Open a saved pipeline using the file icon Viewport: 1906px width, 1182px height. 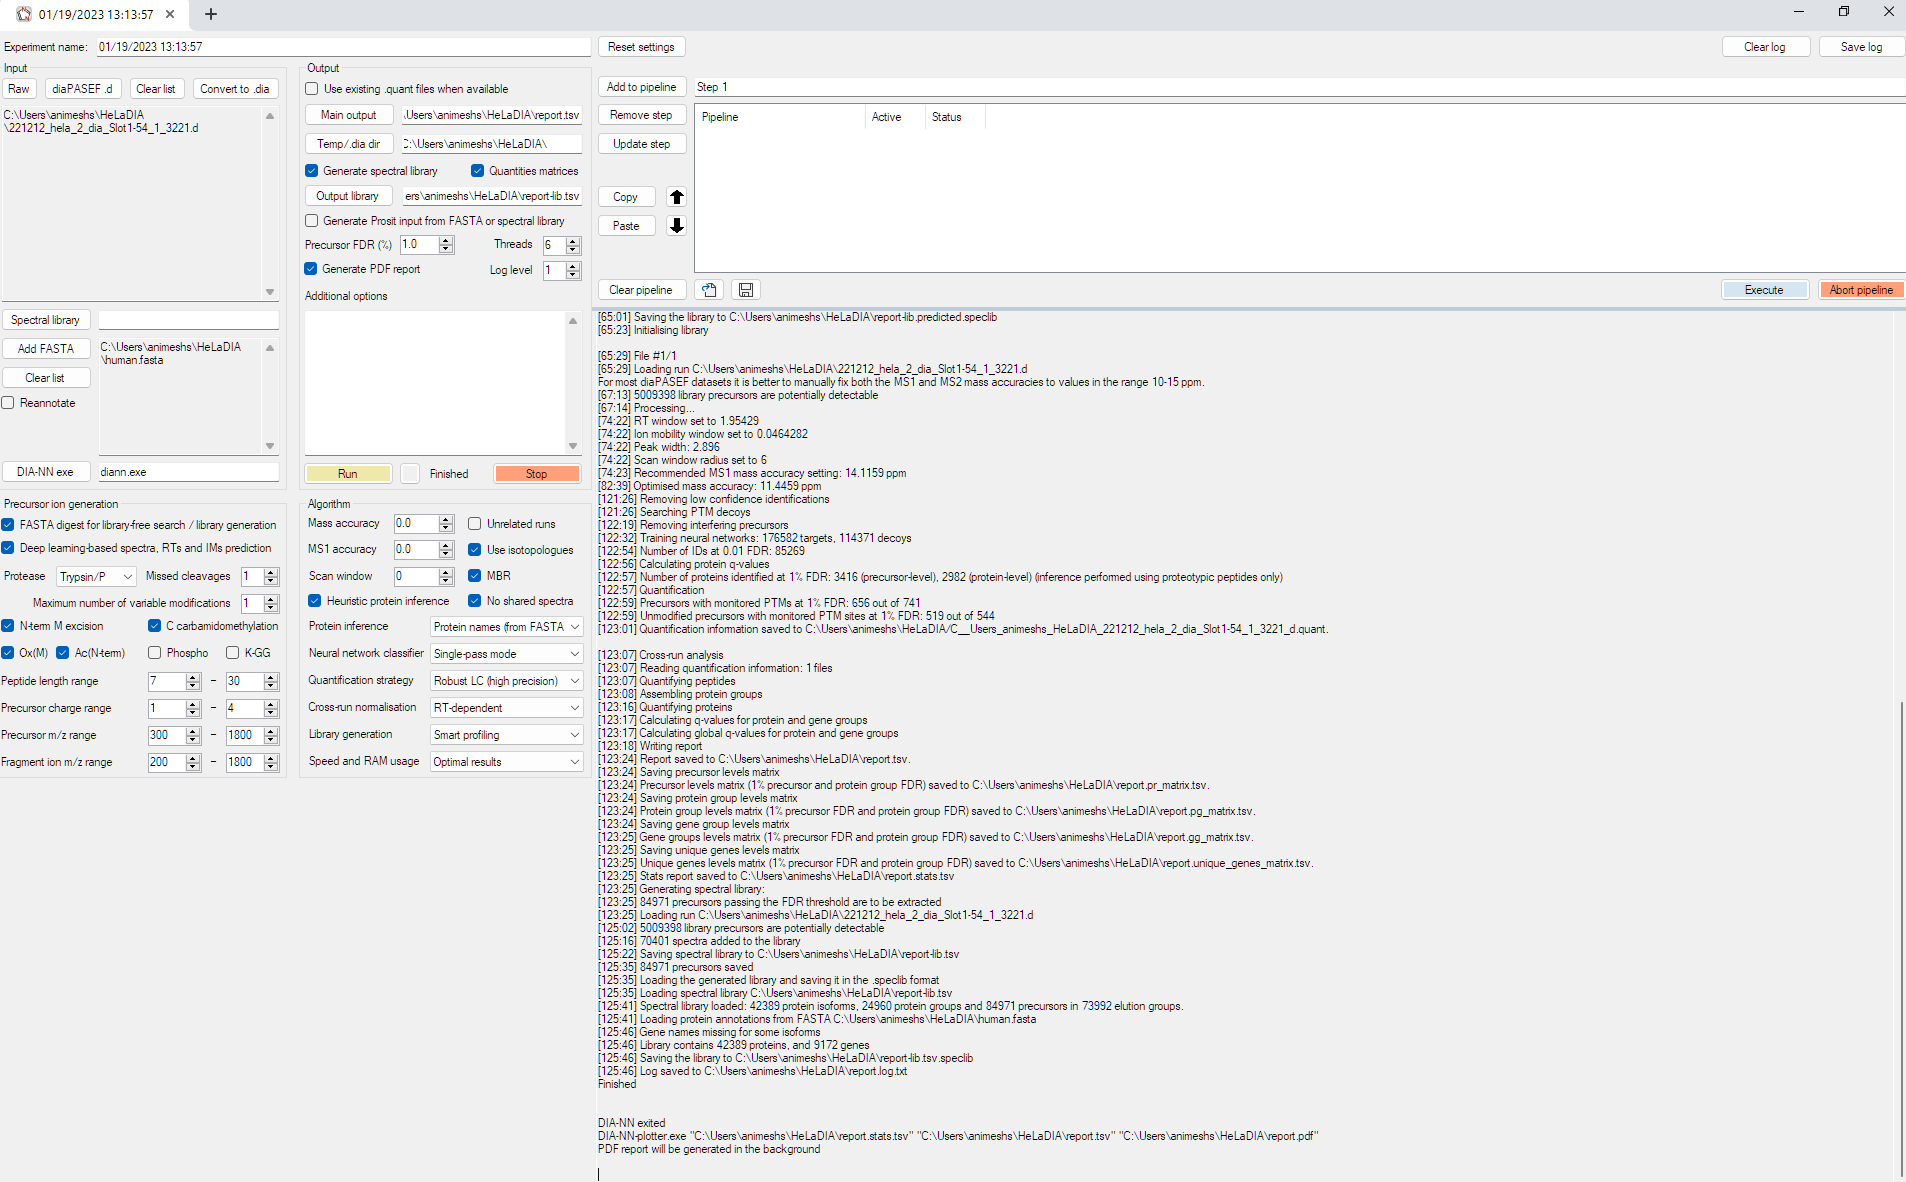click(x=709, y=290)
